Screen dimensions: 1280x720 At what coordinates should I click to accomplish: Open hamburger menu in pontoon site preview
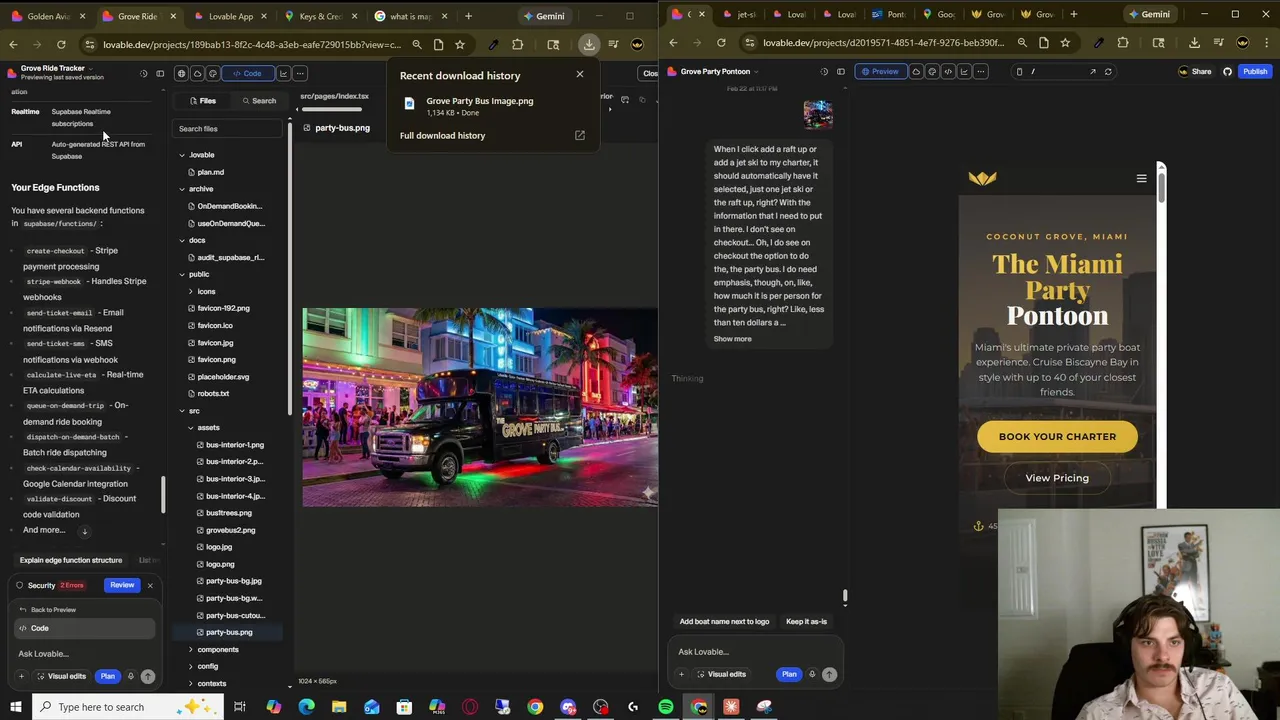tap(1141, 179)
